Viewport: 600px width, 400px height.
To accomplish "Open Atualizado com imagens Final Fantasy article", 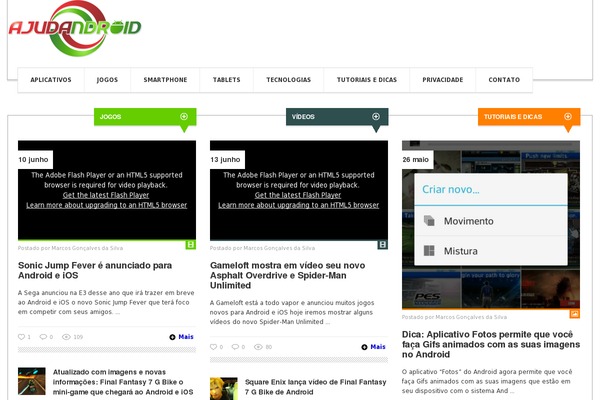I will coord(123,382).
